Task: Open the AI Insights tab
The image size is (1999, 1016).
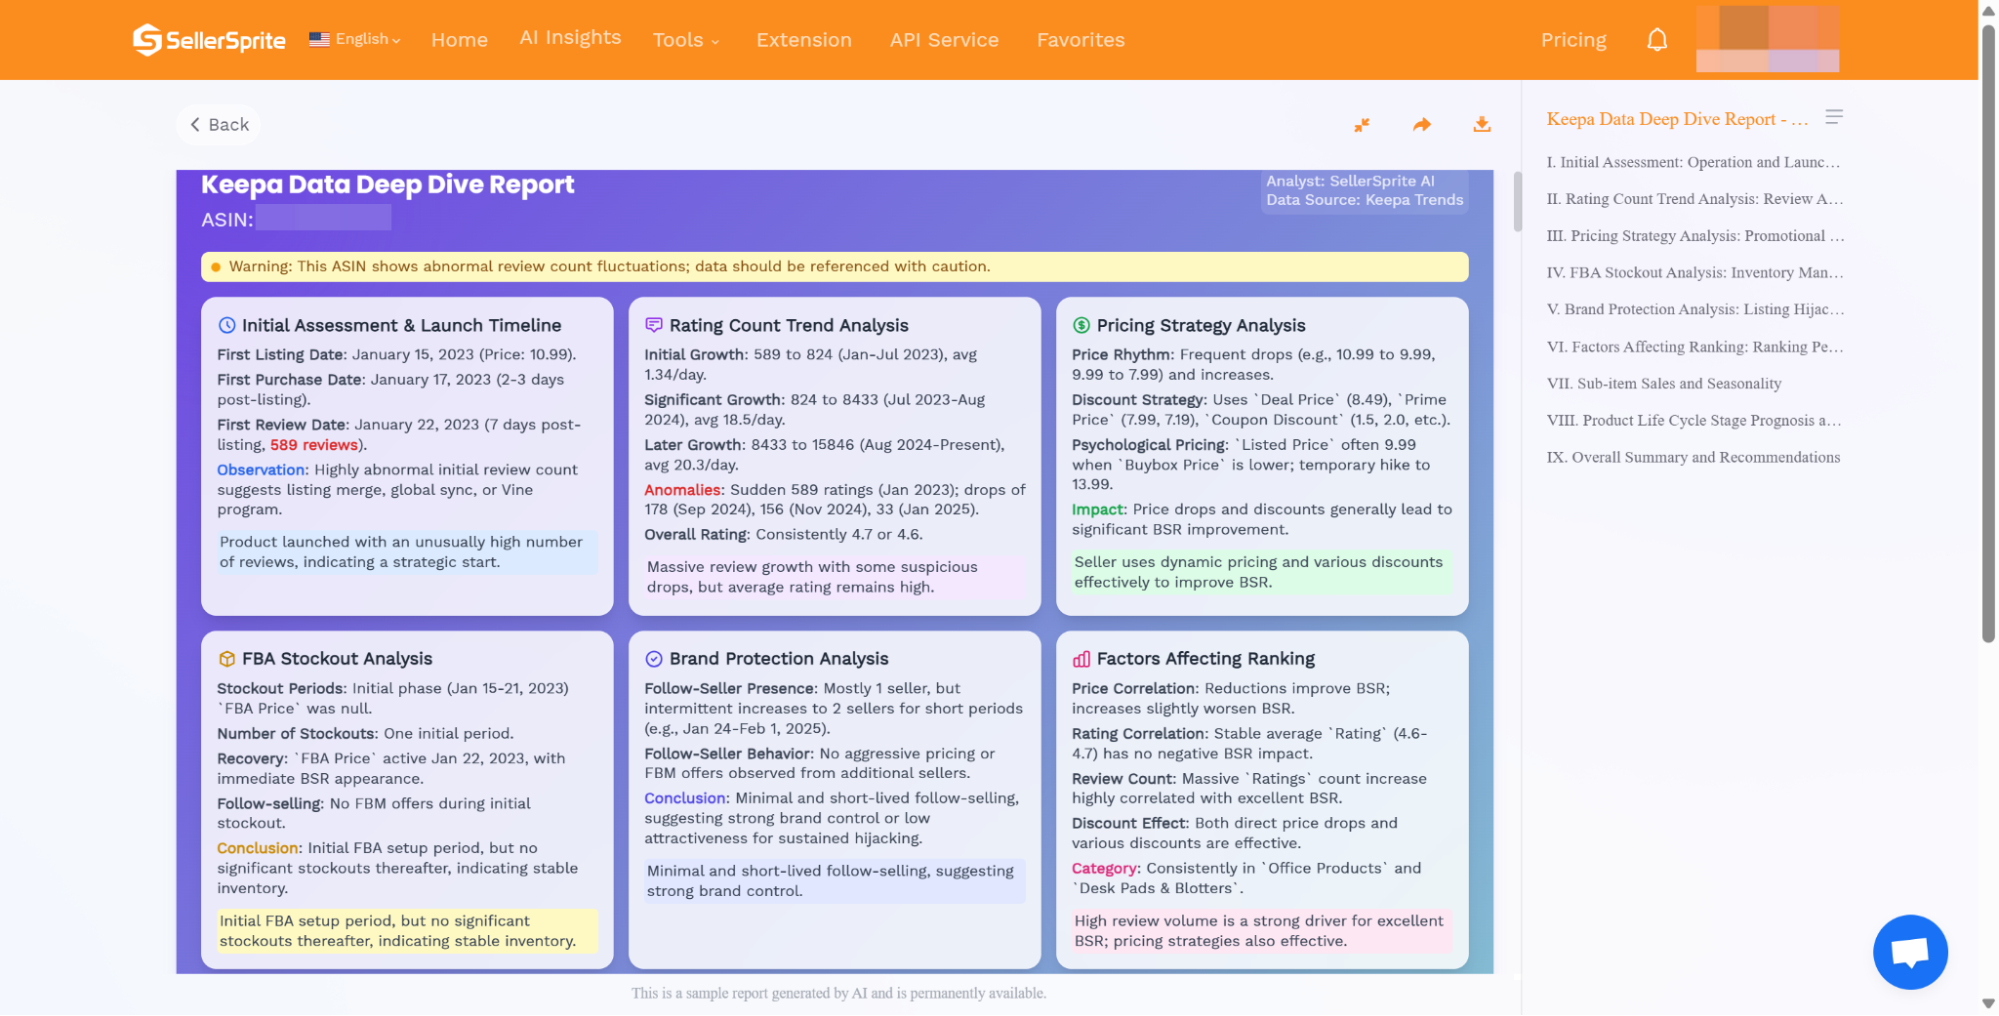Action: click(x=570, y=38)
